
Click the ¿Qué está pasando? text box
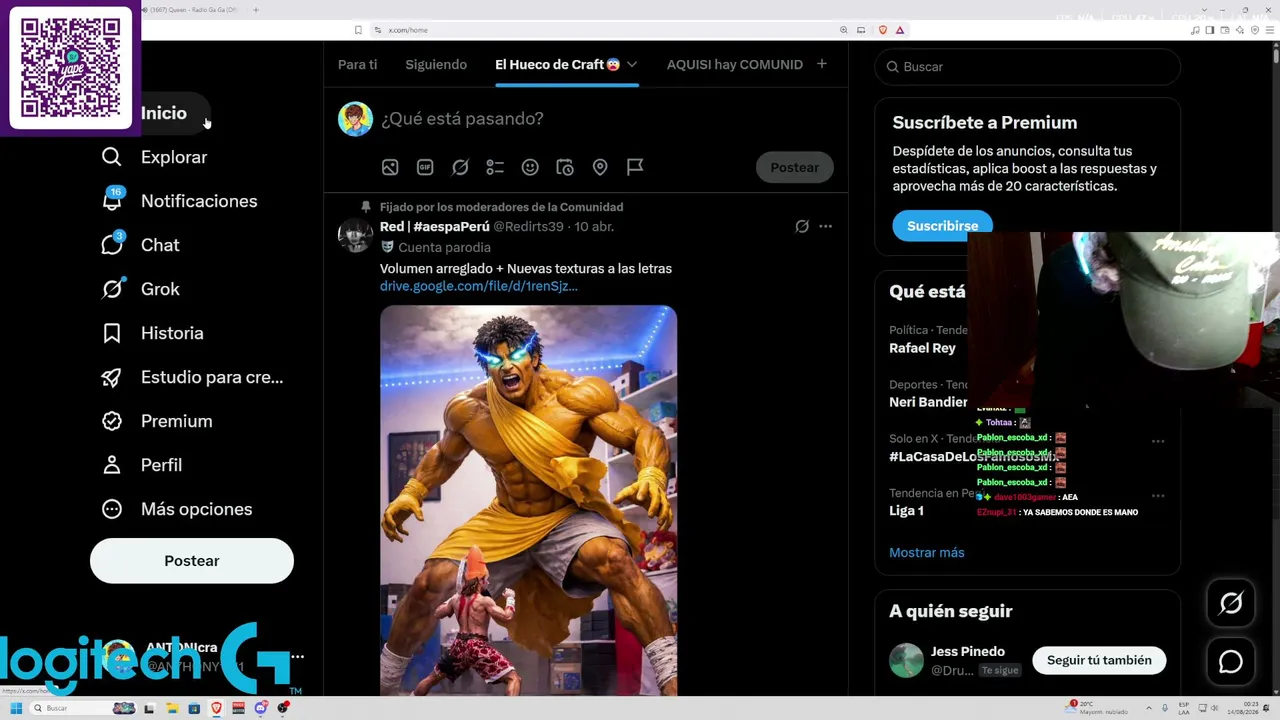(x=462, y=118)
